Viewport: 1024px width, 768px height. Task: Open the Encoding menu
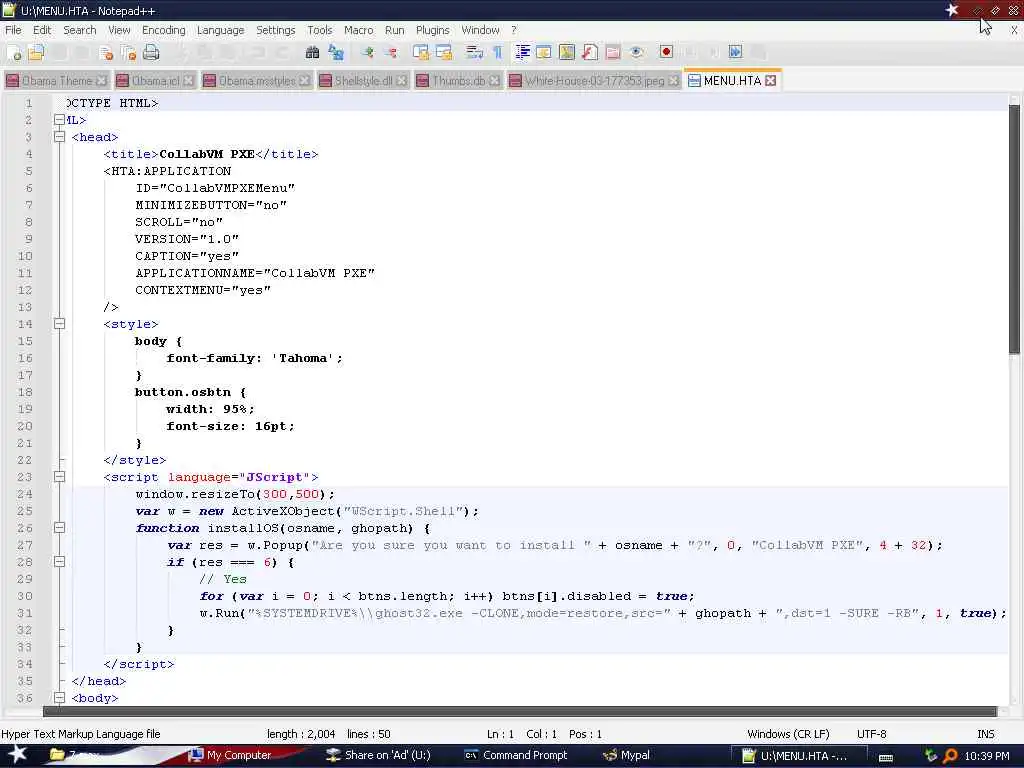[163, 30]
